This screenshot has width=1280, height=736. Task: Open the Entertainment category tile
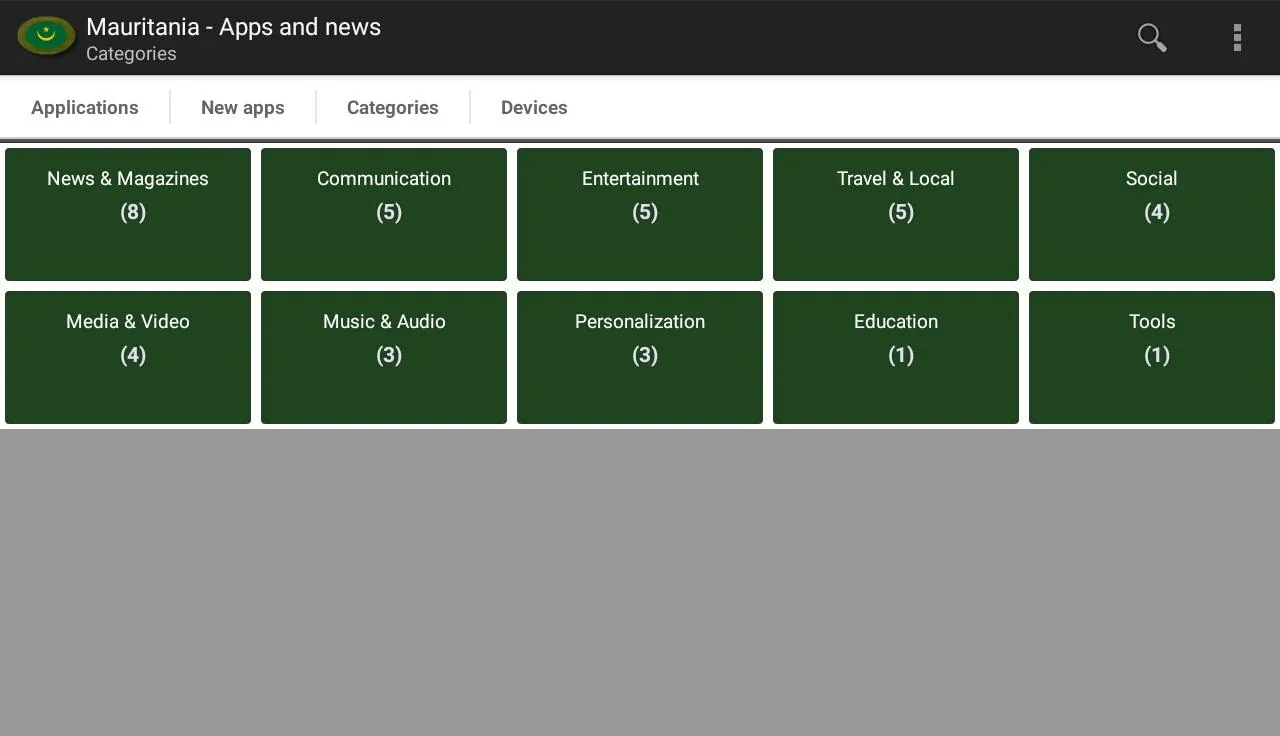tap(640, 214)
